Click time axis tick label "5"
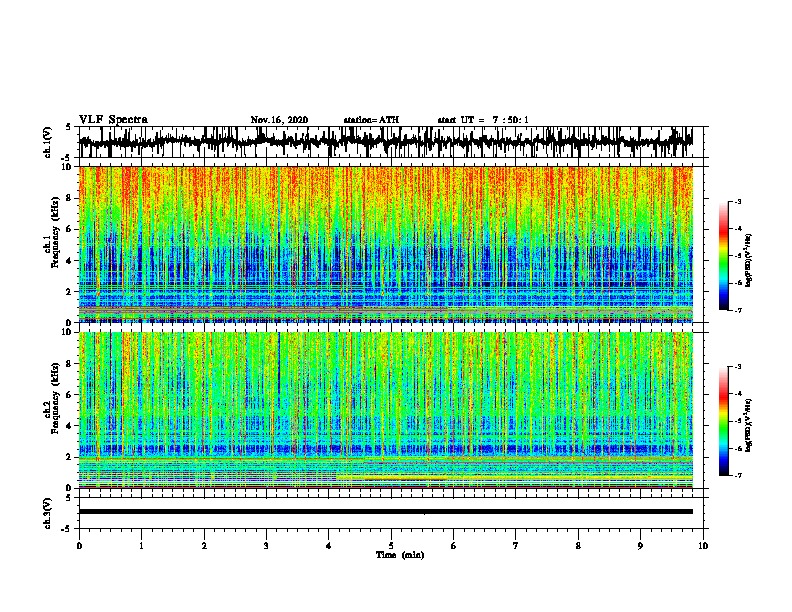Viewport: 792px width, 612px height. pyautogui.click(x=391, y=546)
